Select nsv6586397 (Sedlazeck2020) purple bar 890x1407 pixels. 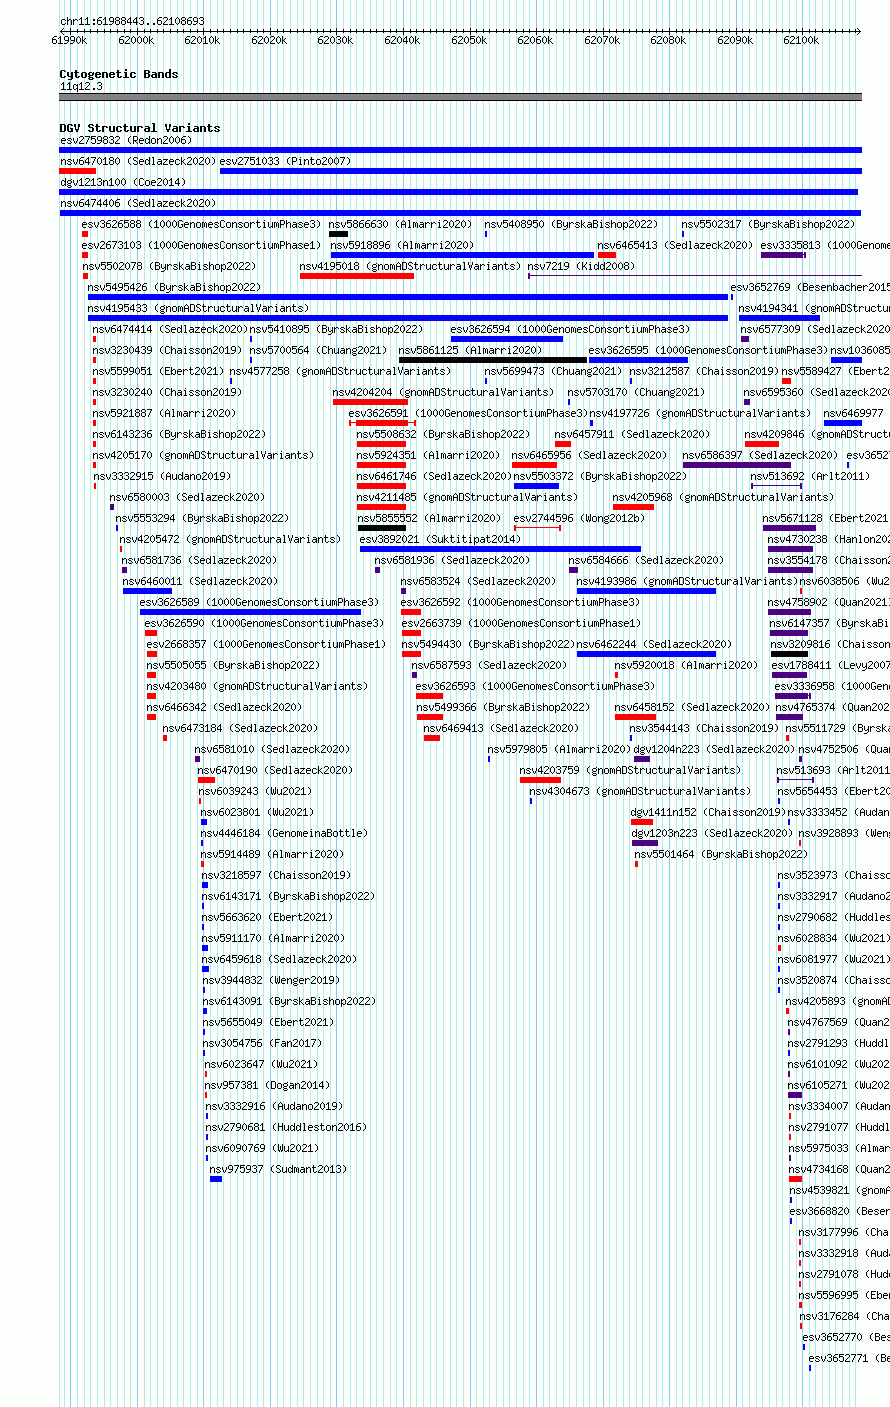(x=737, y=465)
